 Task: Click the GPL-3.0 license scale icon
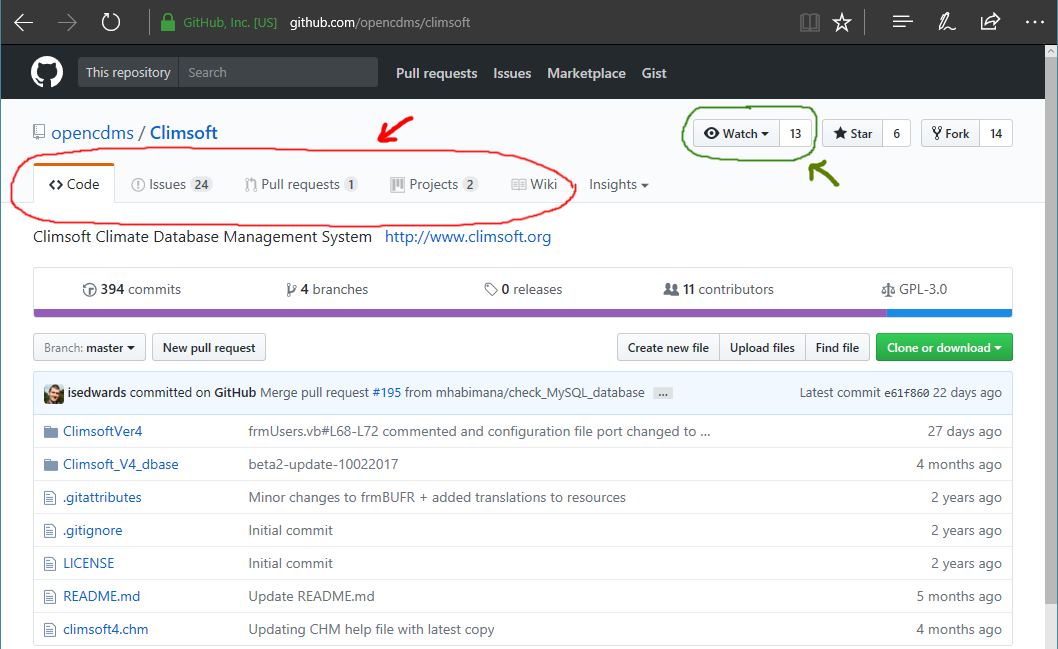point(888,289)
